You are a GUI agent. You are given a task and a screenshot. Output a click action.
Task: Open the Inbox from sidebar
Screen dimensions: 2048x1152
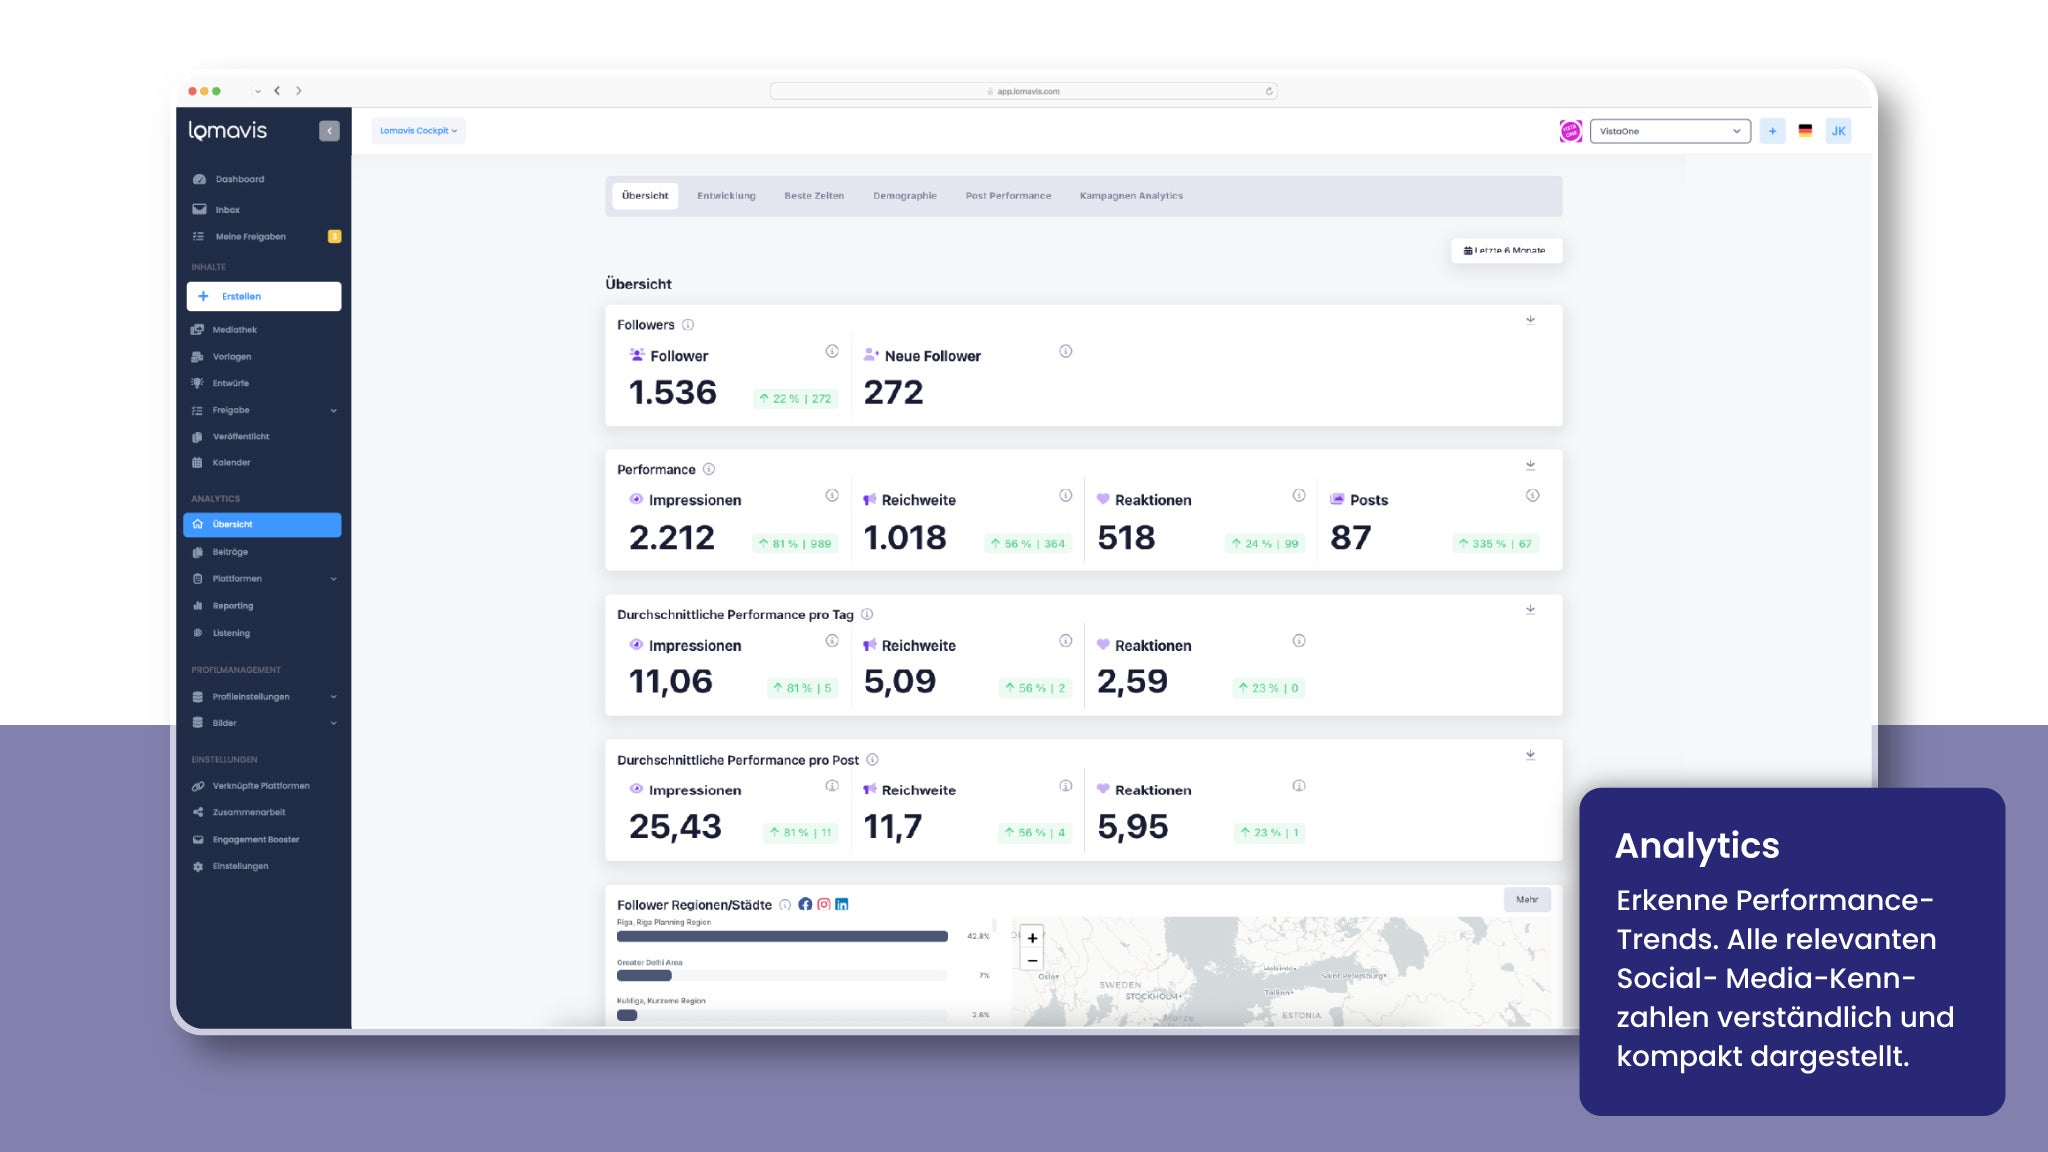click(227, 210)
